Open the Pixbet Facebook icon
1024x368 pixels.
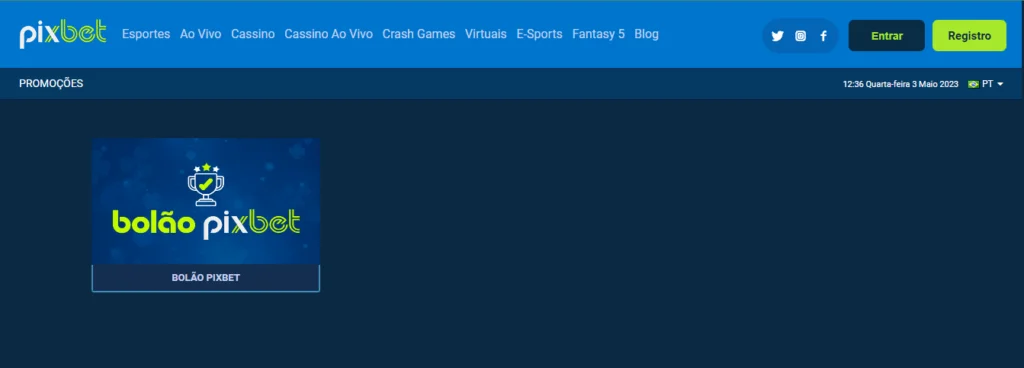tap(824, 36)
